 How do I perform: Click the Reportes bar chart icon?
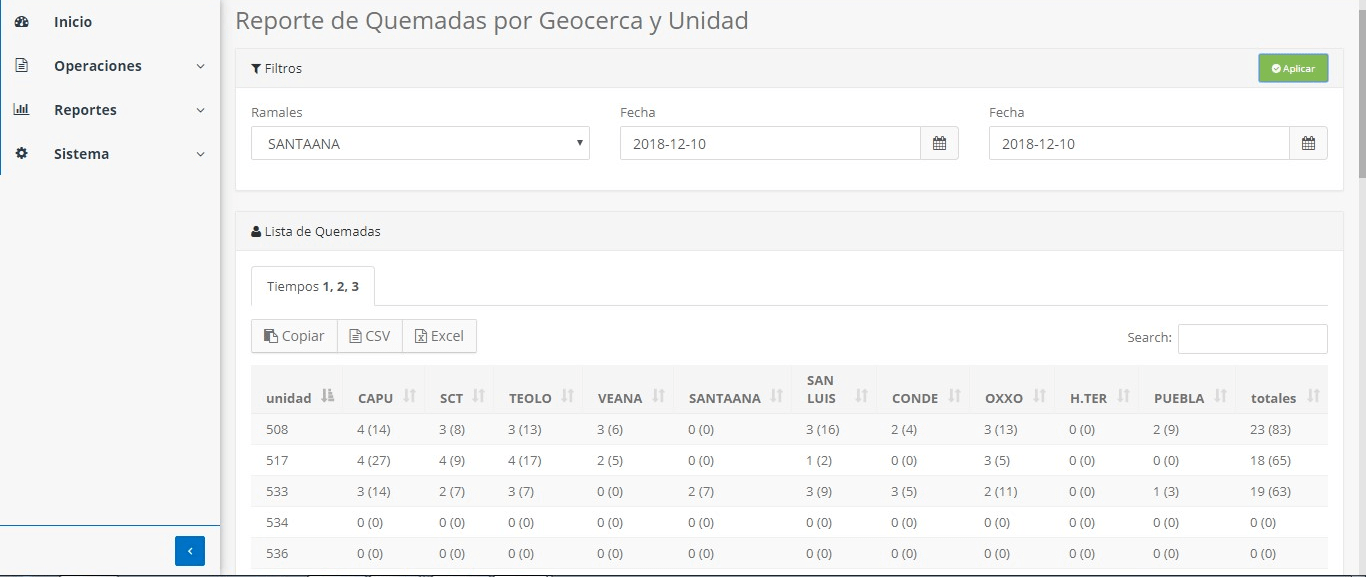[21, 110]
